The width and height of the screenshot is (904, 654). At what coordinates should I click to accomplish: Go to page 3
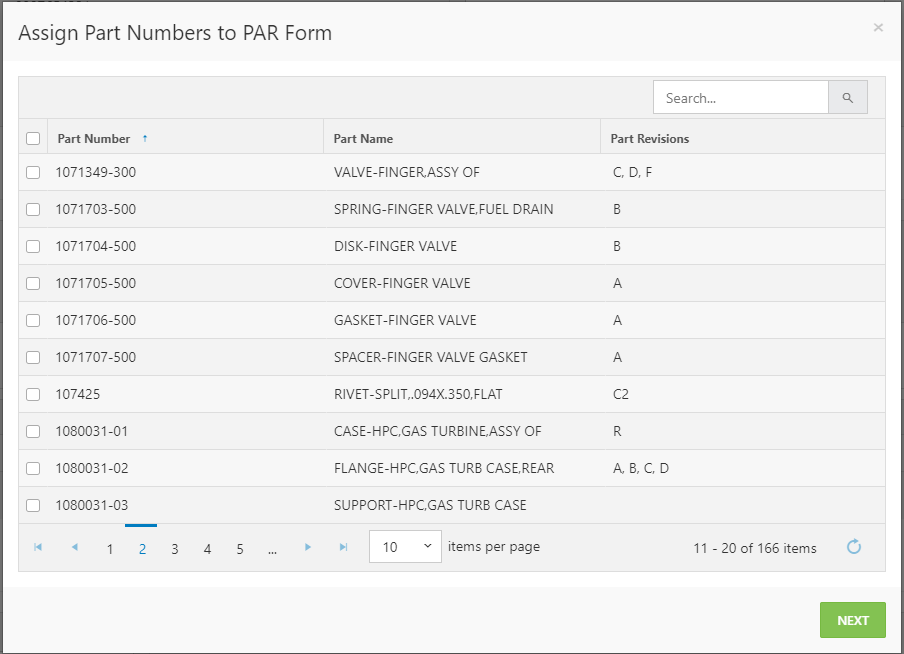click(175, 548)
